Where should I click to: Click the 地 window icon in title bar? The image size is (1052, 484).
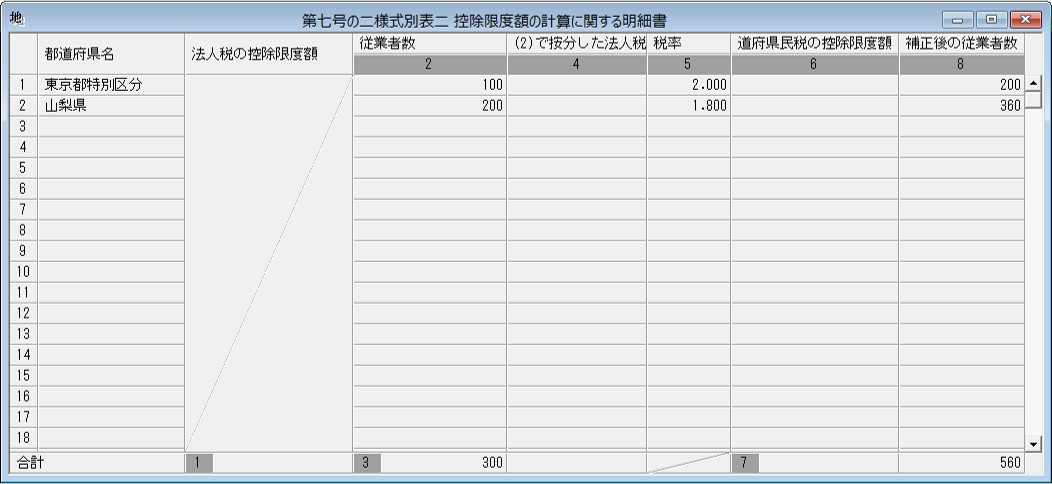pos(17,19)
